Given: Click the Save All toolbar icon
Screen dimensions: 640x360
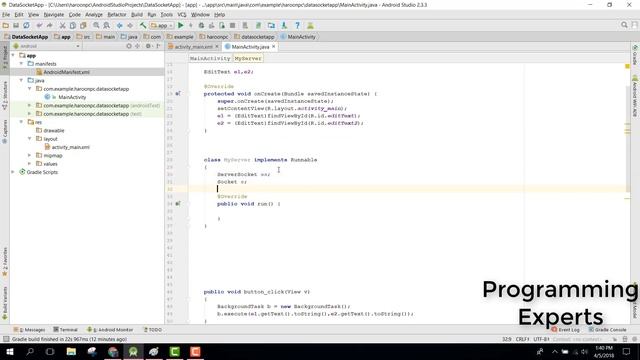Looking at the screenshot, I should 16,25.
